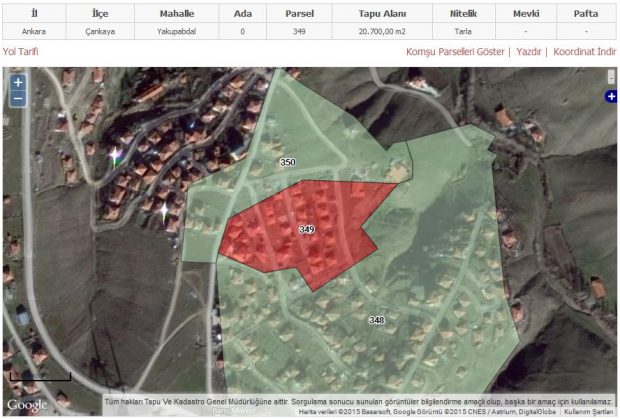Click the Google logo on the map
This screenshot has height=419, width=620.
pos(27,404)
